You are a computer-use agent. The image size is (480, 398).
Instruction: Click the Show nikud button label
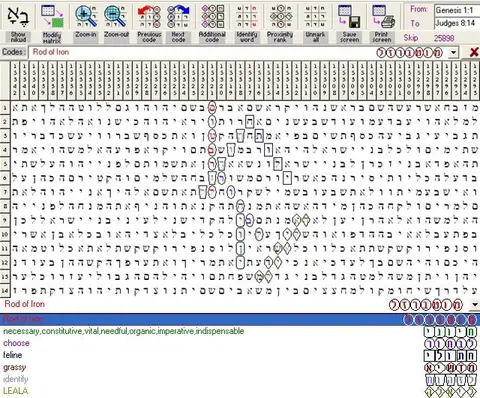pos(18,37)
